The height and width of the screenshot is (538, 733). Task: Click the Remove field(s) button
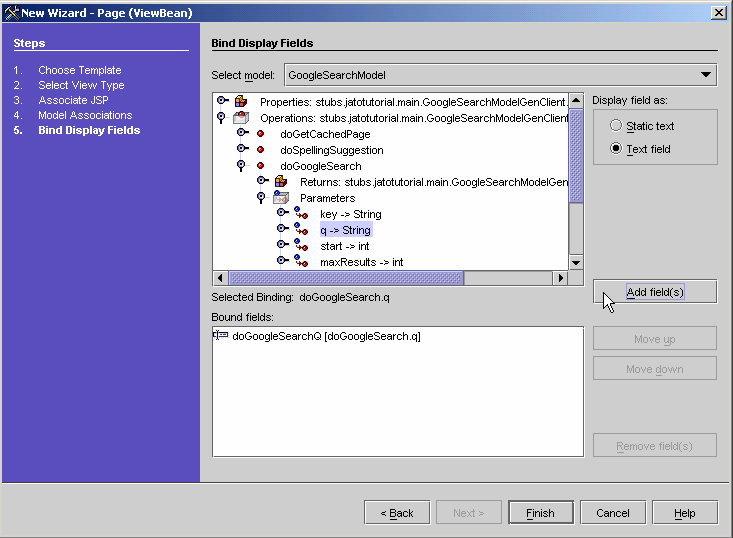click(655, 445)
